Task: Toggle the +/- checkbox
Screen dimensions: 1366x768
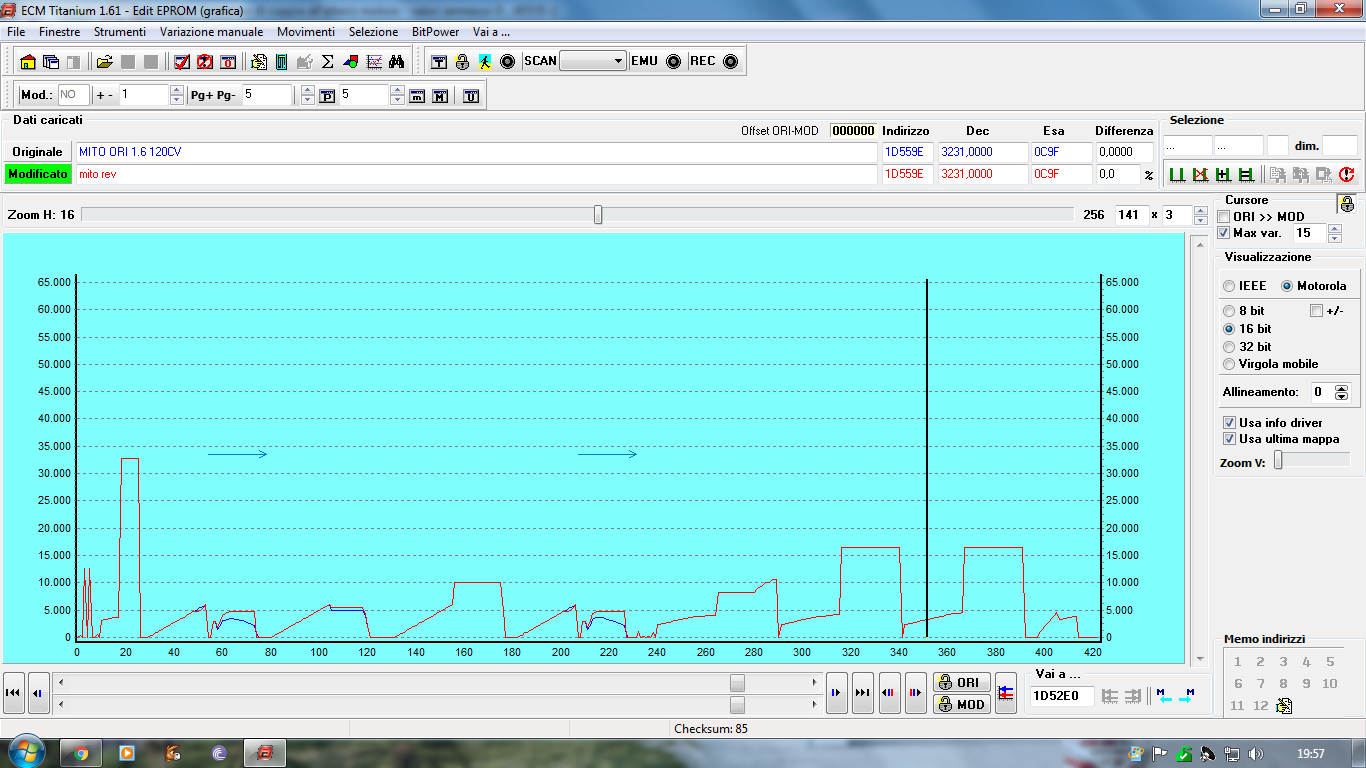Action: tap(1316, 311)
